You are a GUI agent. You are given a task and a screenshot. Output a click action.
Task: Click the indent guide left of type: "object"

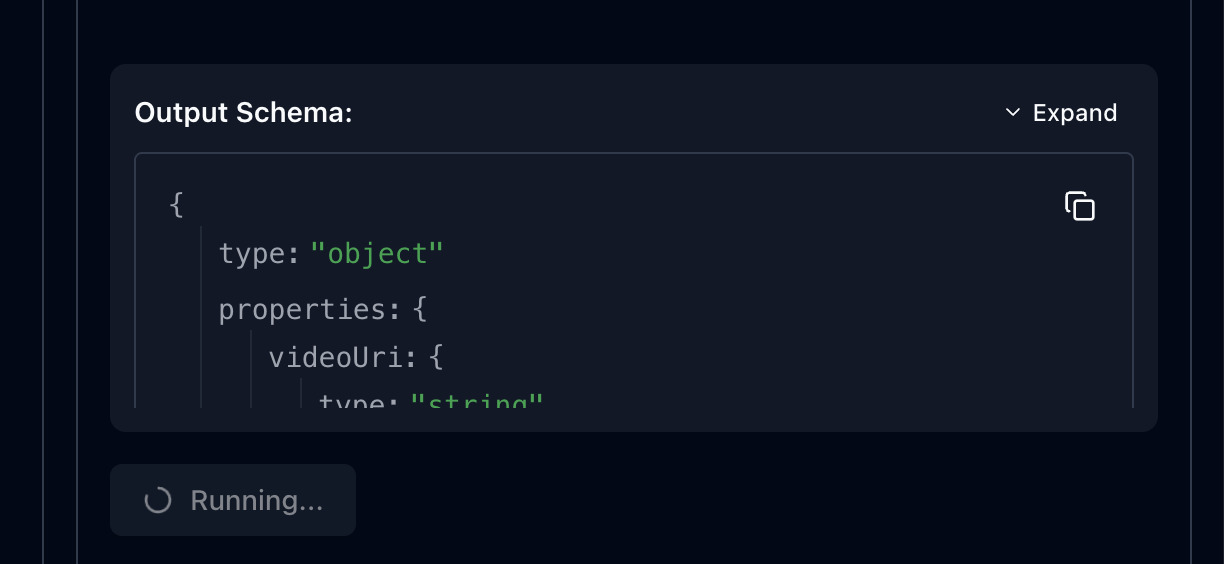point(201,254)
